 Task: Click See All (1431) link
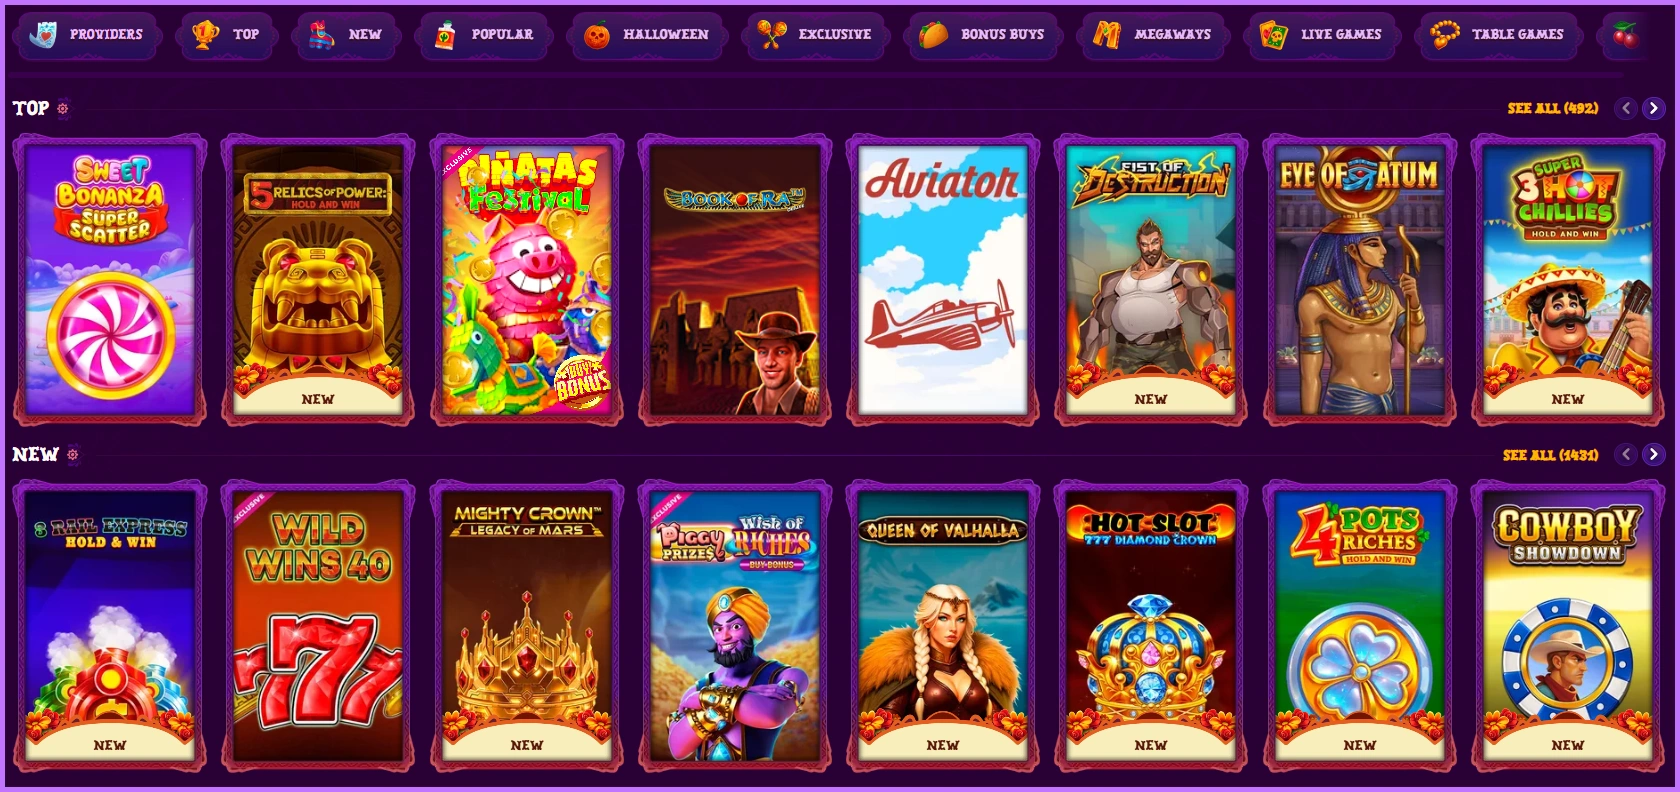pyautogui.click(x=1550, y=455)
